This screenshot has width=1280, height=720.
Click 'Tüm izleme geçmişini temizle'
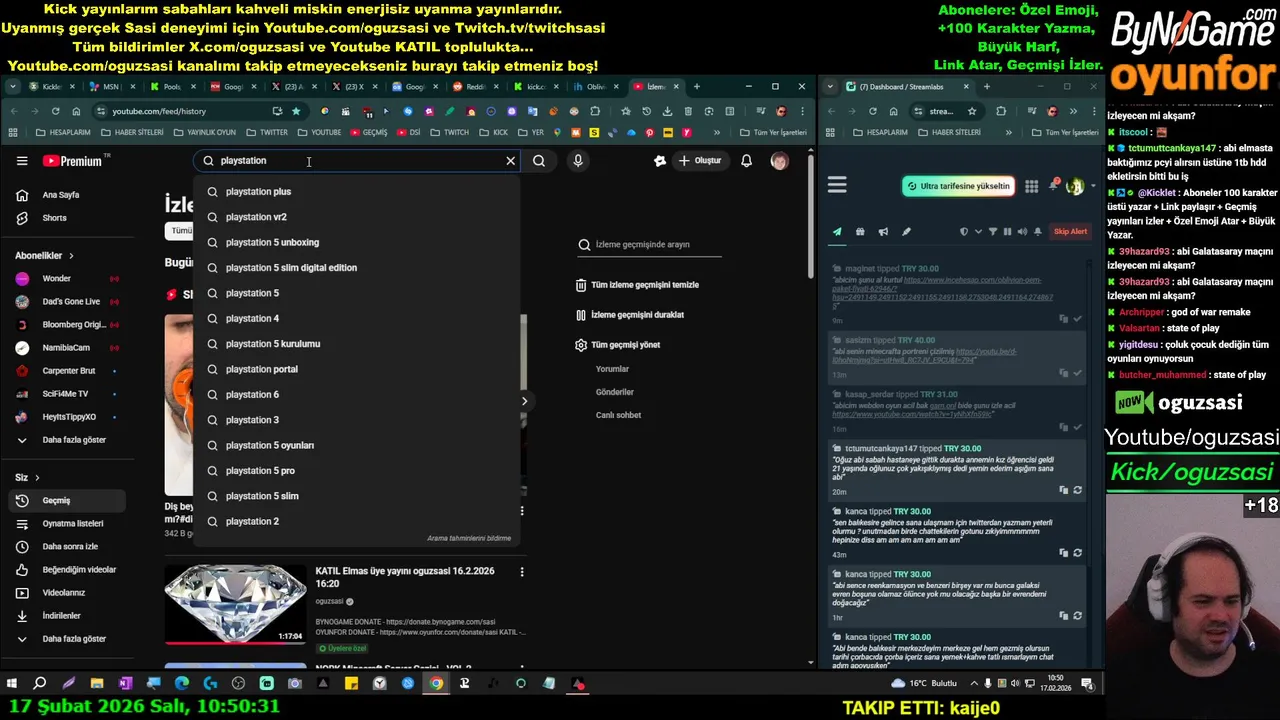pyautogui.click(x=637, y=285)
